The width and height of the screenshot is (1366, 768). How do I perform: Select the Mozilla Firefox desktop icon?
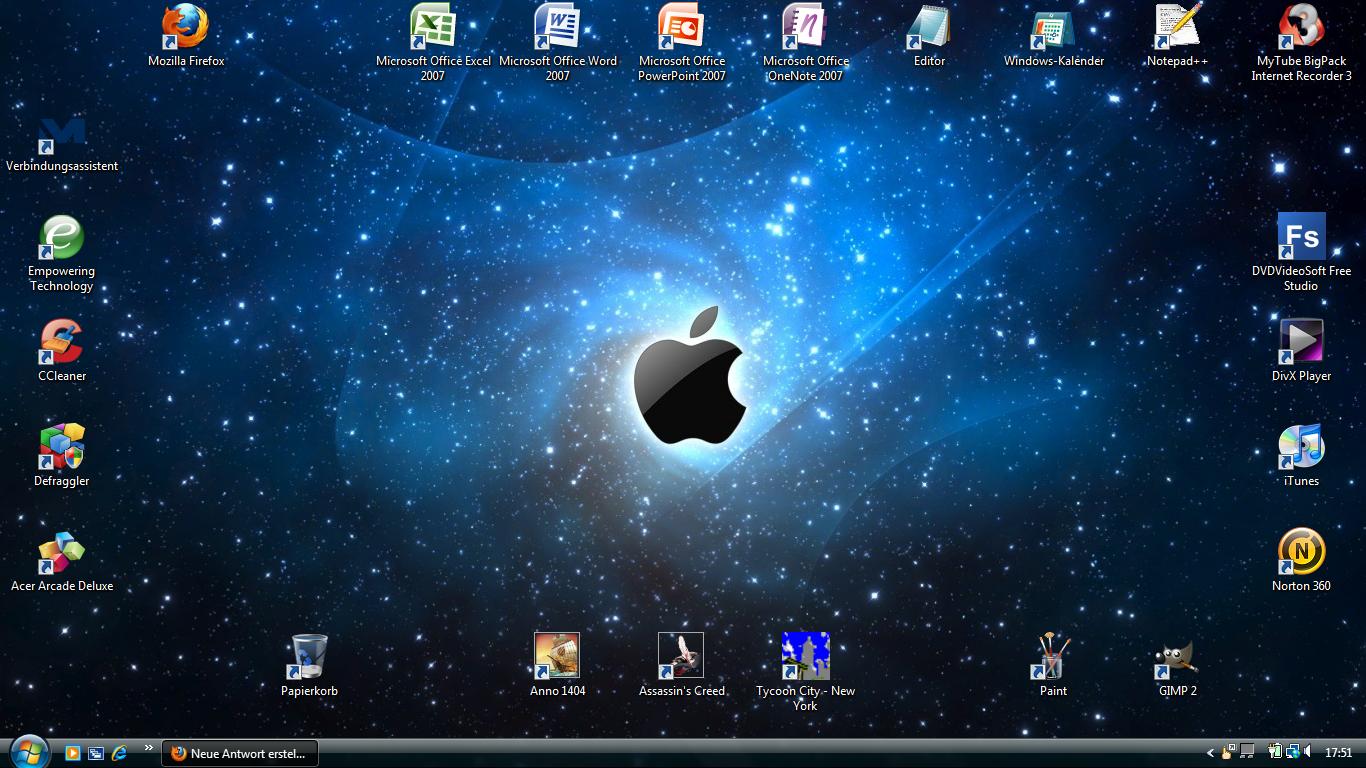tap(186, 35)
